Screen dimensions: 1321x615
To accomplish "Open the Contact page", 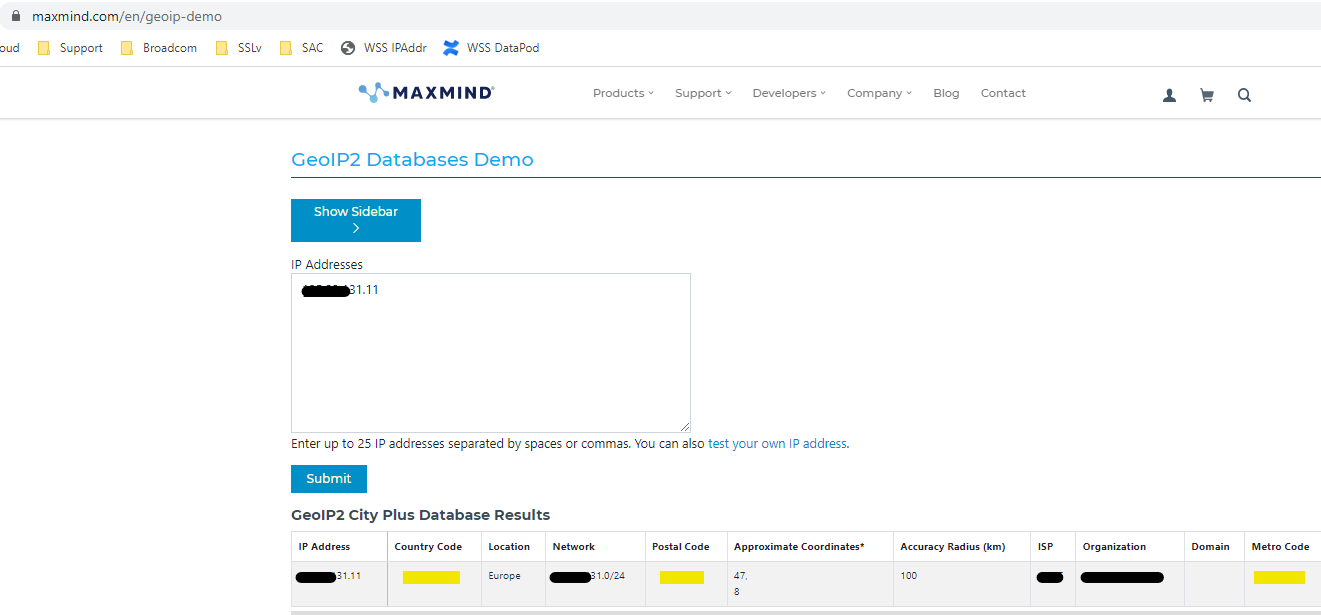I will 1003,93.
